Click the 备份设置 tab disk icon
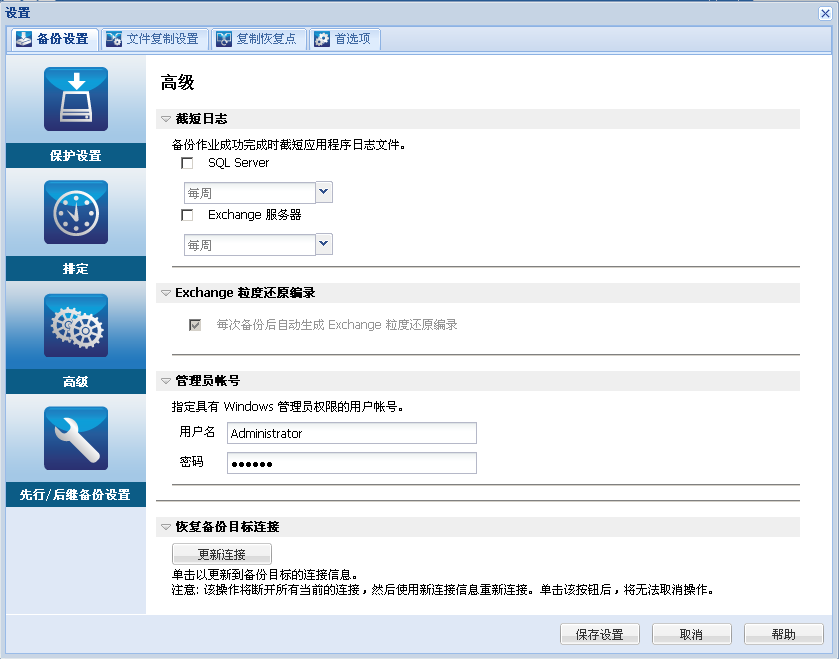This screenshot has width=839, height=659. (23, 39)
